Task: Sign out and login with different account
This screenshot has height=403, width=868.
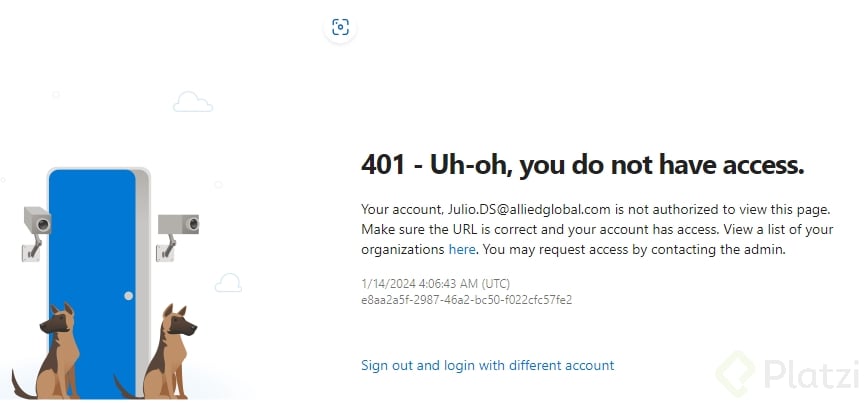Action: [x=487, y=365]
